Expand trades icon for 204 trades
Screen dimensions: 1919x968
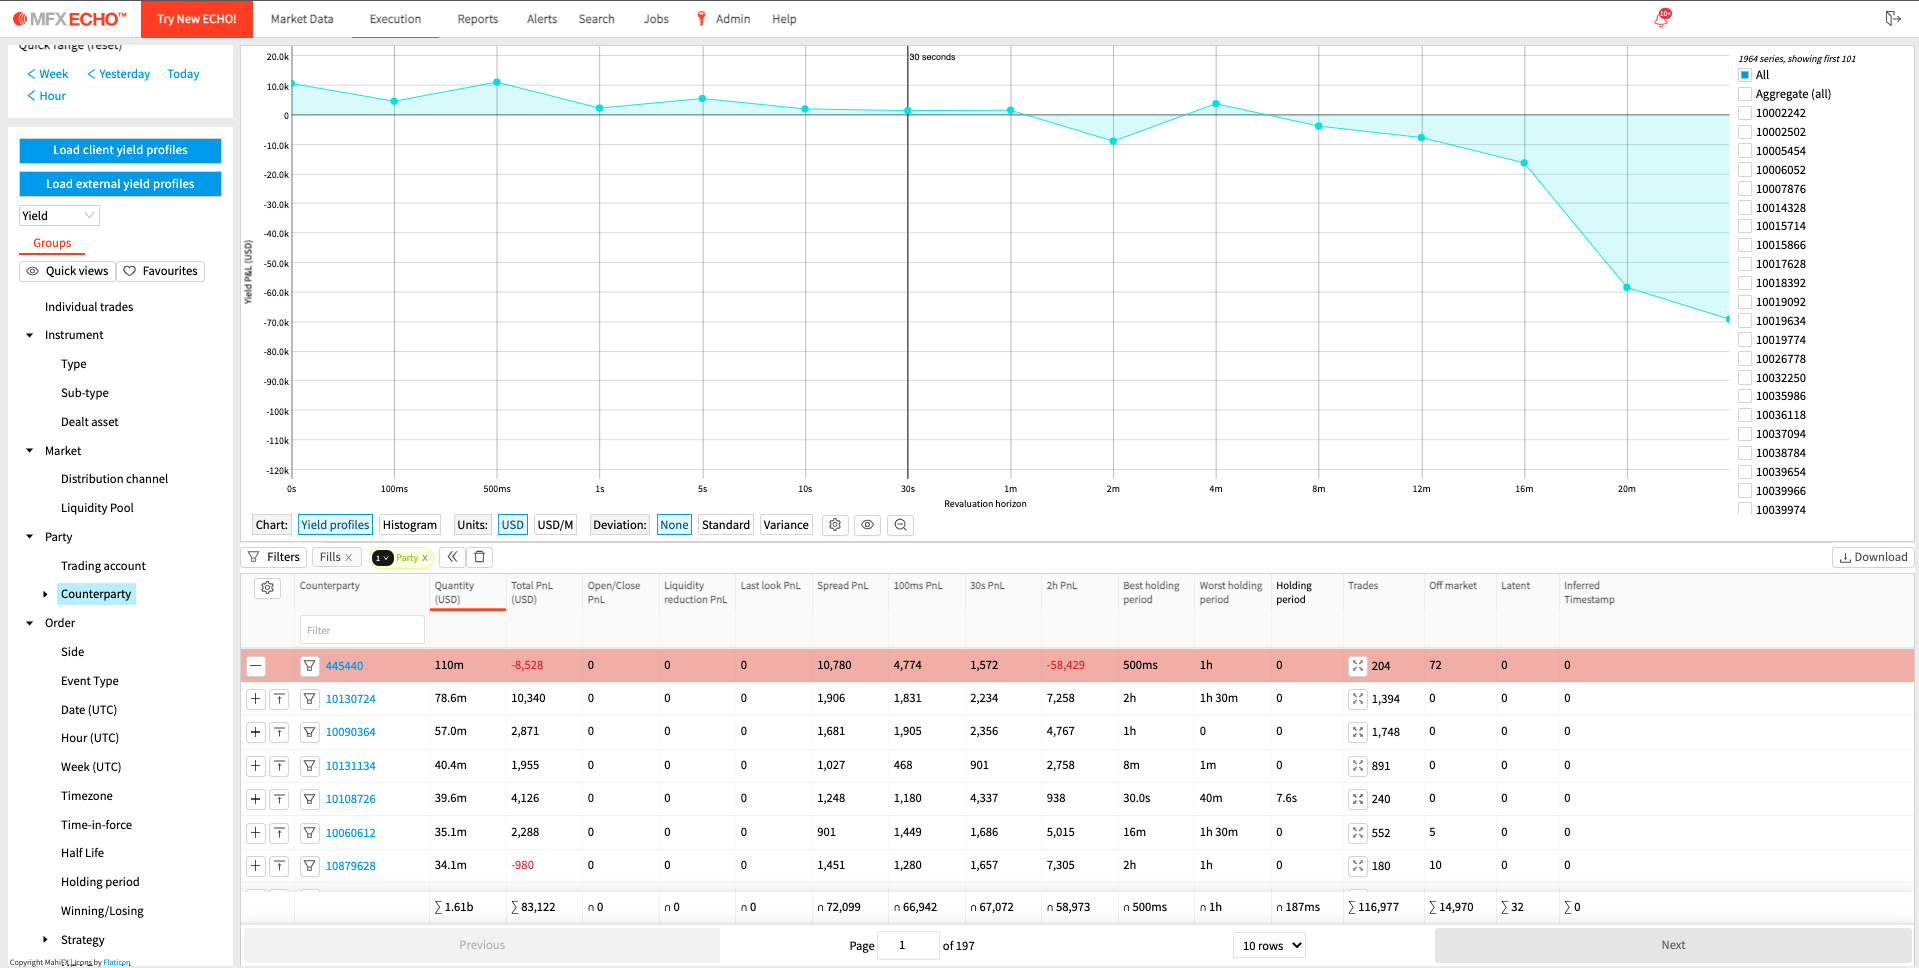pos(1358,666)
